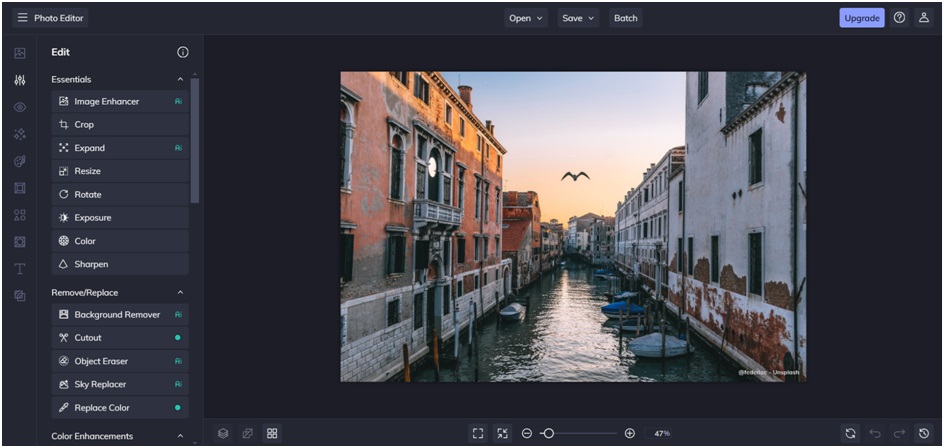Select the Crop tool
The image size is (944, 448).
[120, 125]
